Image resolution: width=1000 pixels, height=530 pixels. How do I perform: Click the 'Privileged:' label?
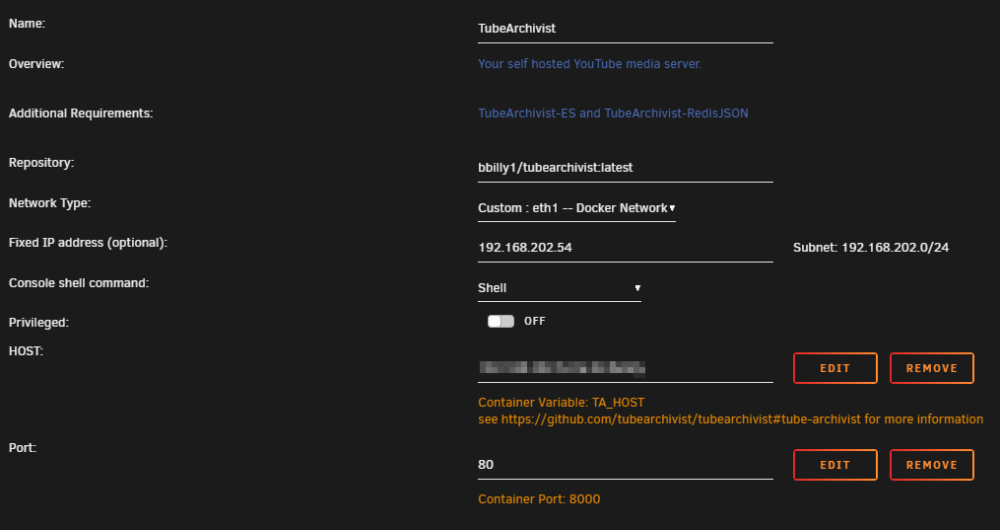(x=39, y=323)
